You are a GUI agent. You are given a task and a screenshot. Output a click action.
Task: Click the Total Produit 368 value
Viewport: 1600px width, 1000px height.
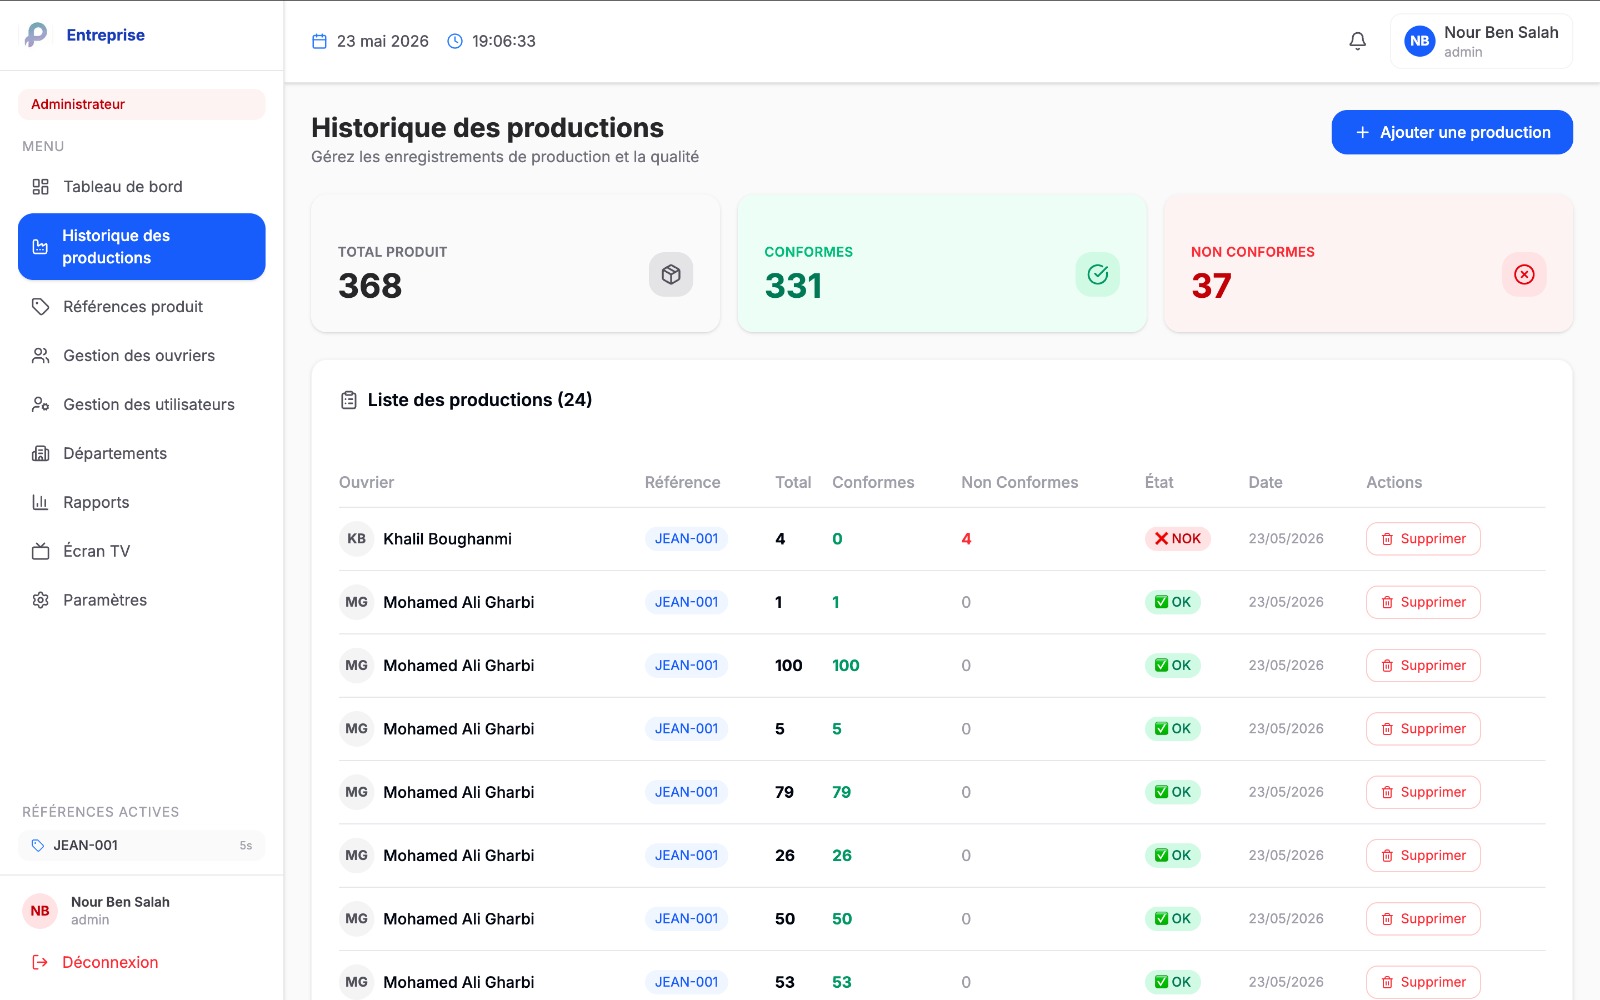370,286
